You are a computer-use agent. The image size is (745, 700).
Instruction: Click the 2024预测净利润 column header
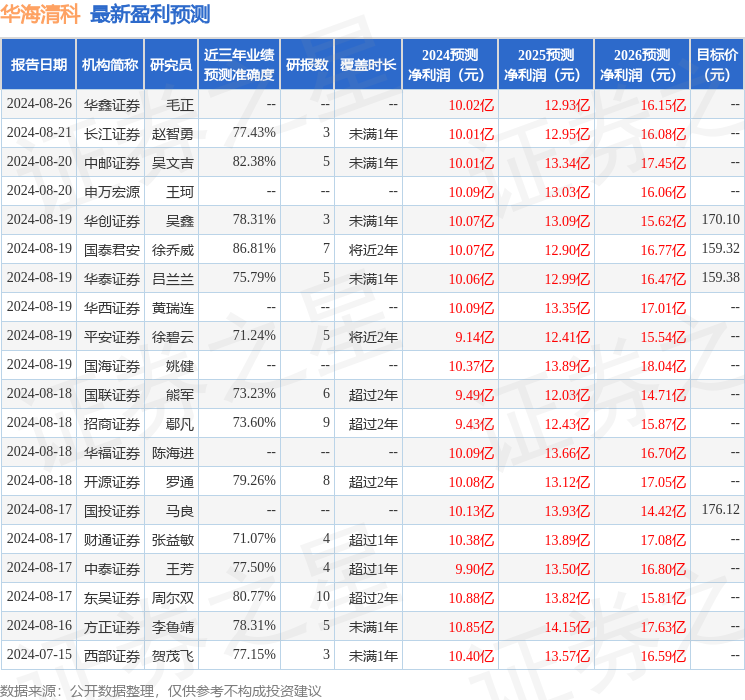pyautogui.click(x=450, y=65)
